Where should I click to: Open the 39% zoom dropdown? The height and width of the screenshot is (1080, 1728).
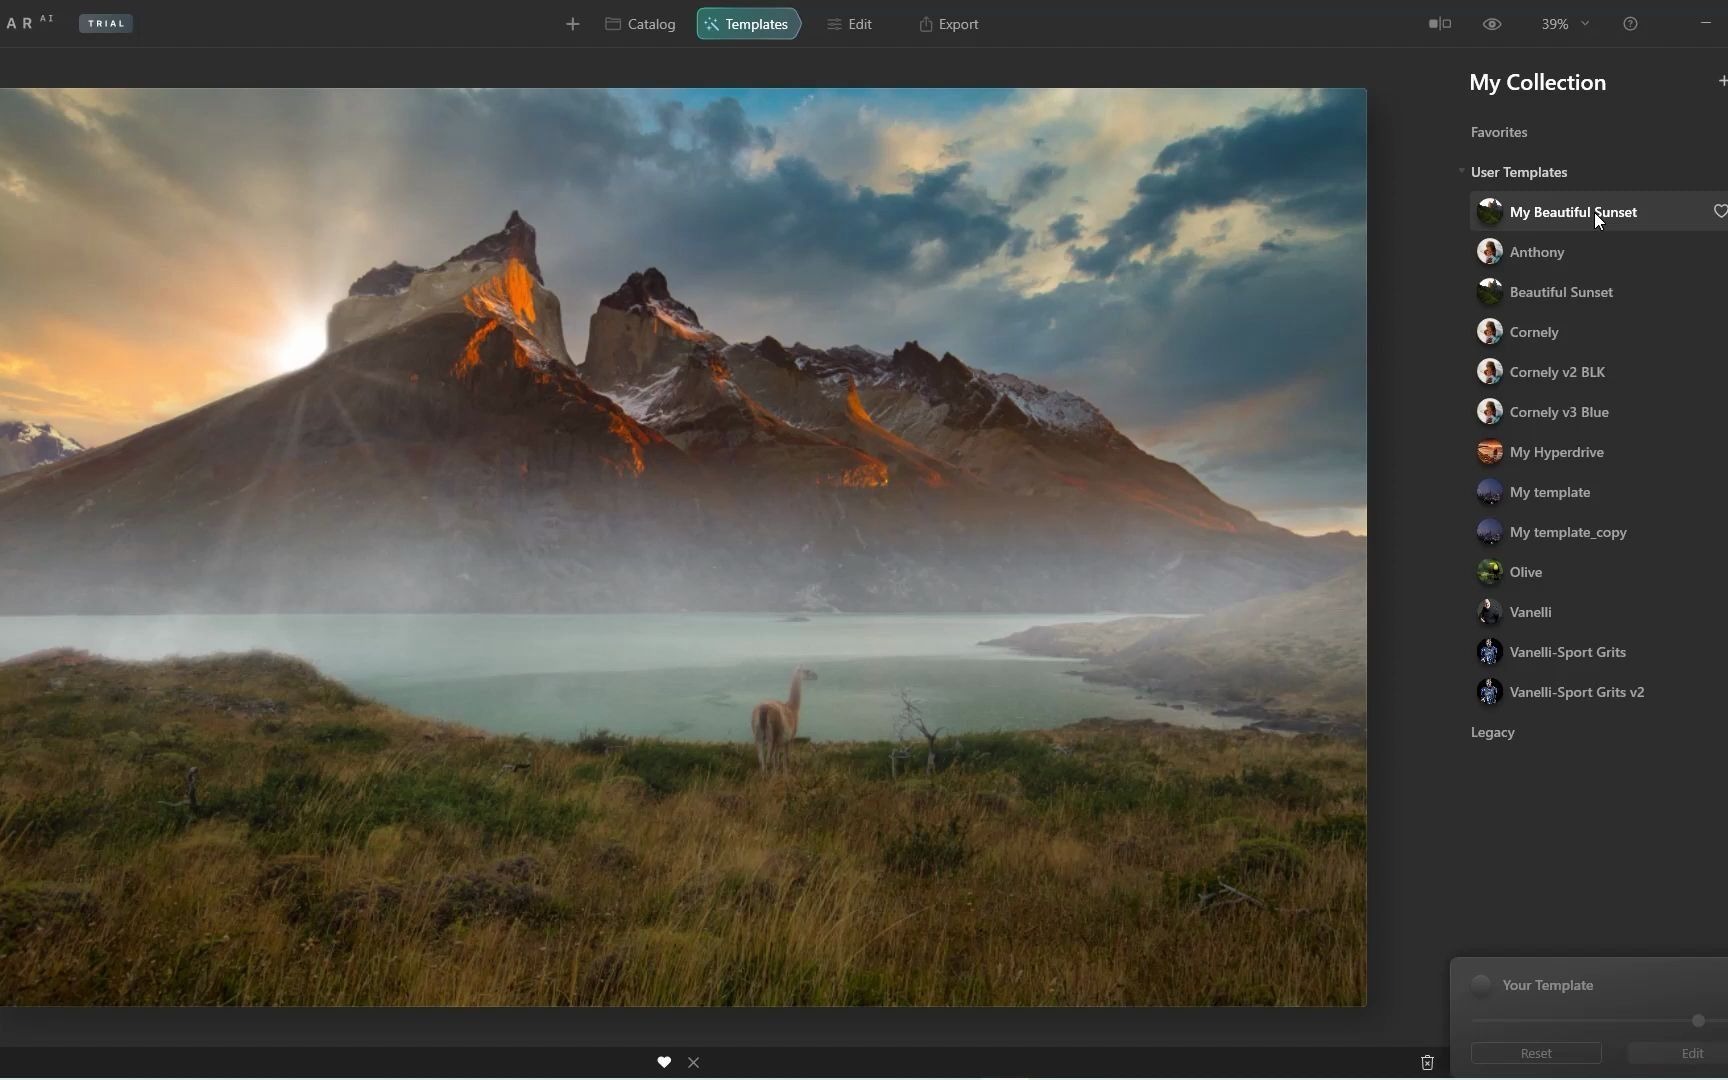[1565, 24]
